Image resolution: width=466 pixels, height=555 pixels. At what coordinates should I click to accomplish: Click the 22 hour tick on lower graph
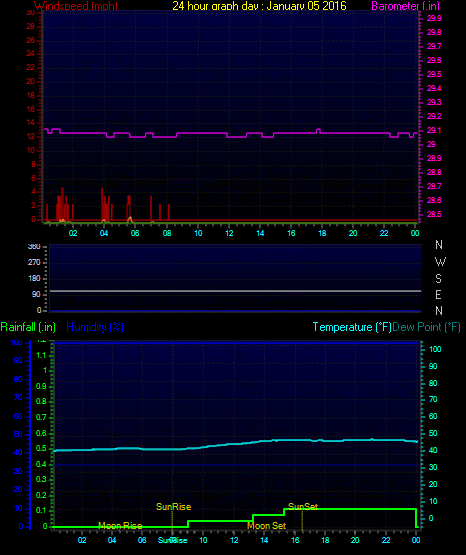tap(386, 540)
